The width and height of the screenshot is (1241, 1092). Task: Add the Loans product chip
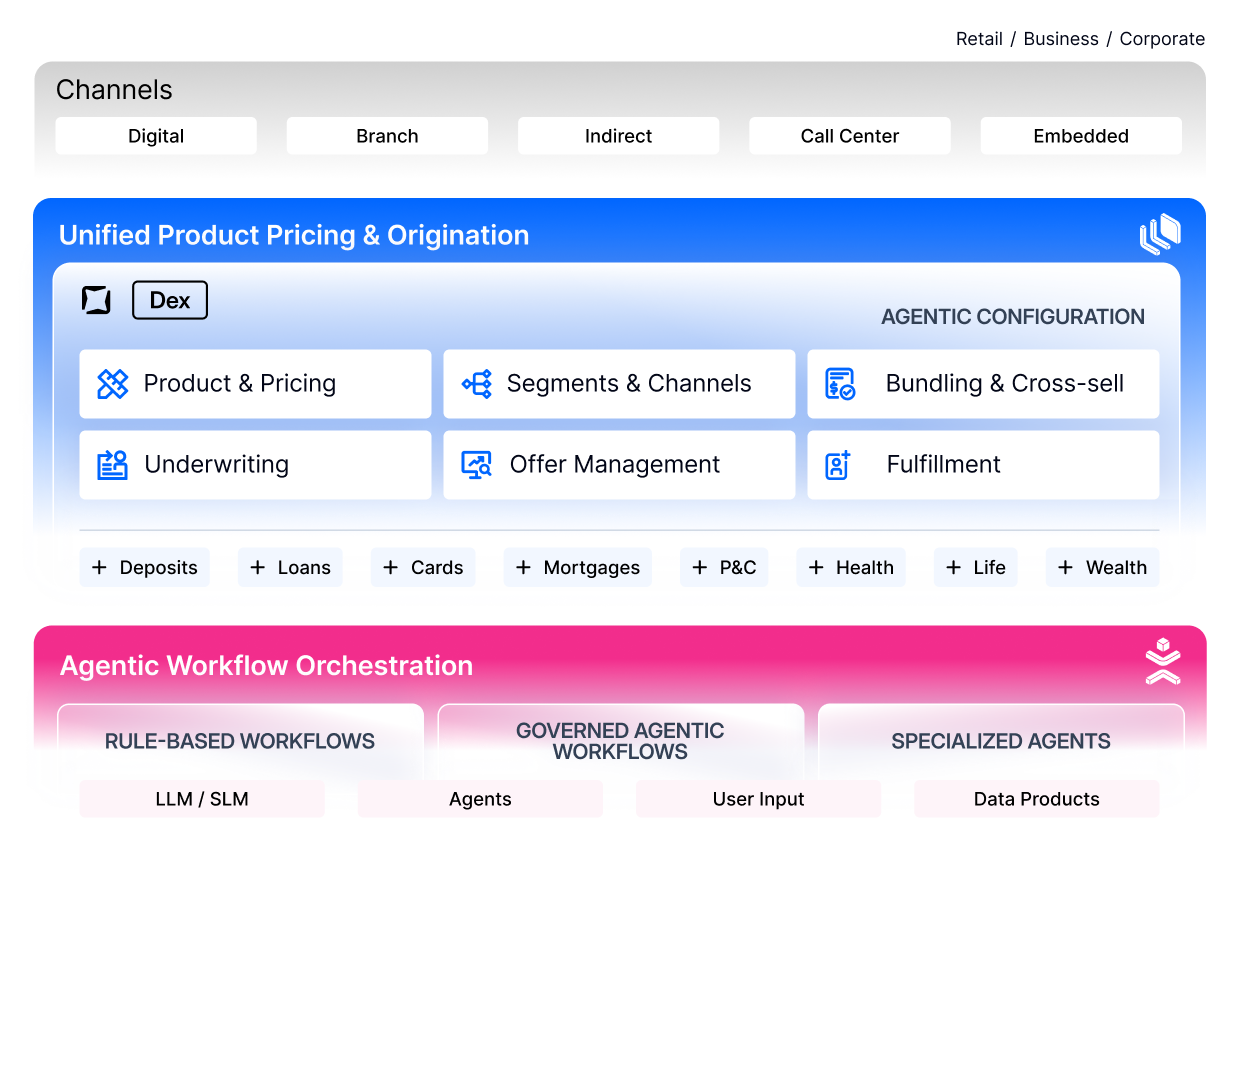[x=290, y=568]
